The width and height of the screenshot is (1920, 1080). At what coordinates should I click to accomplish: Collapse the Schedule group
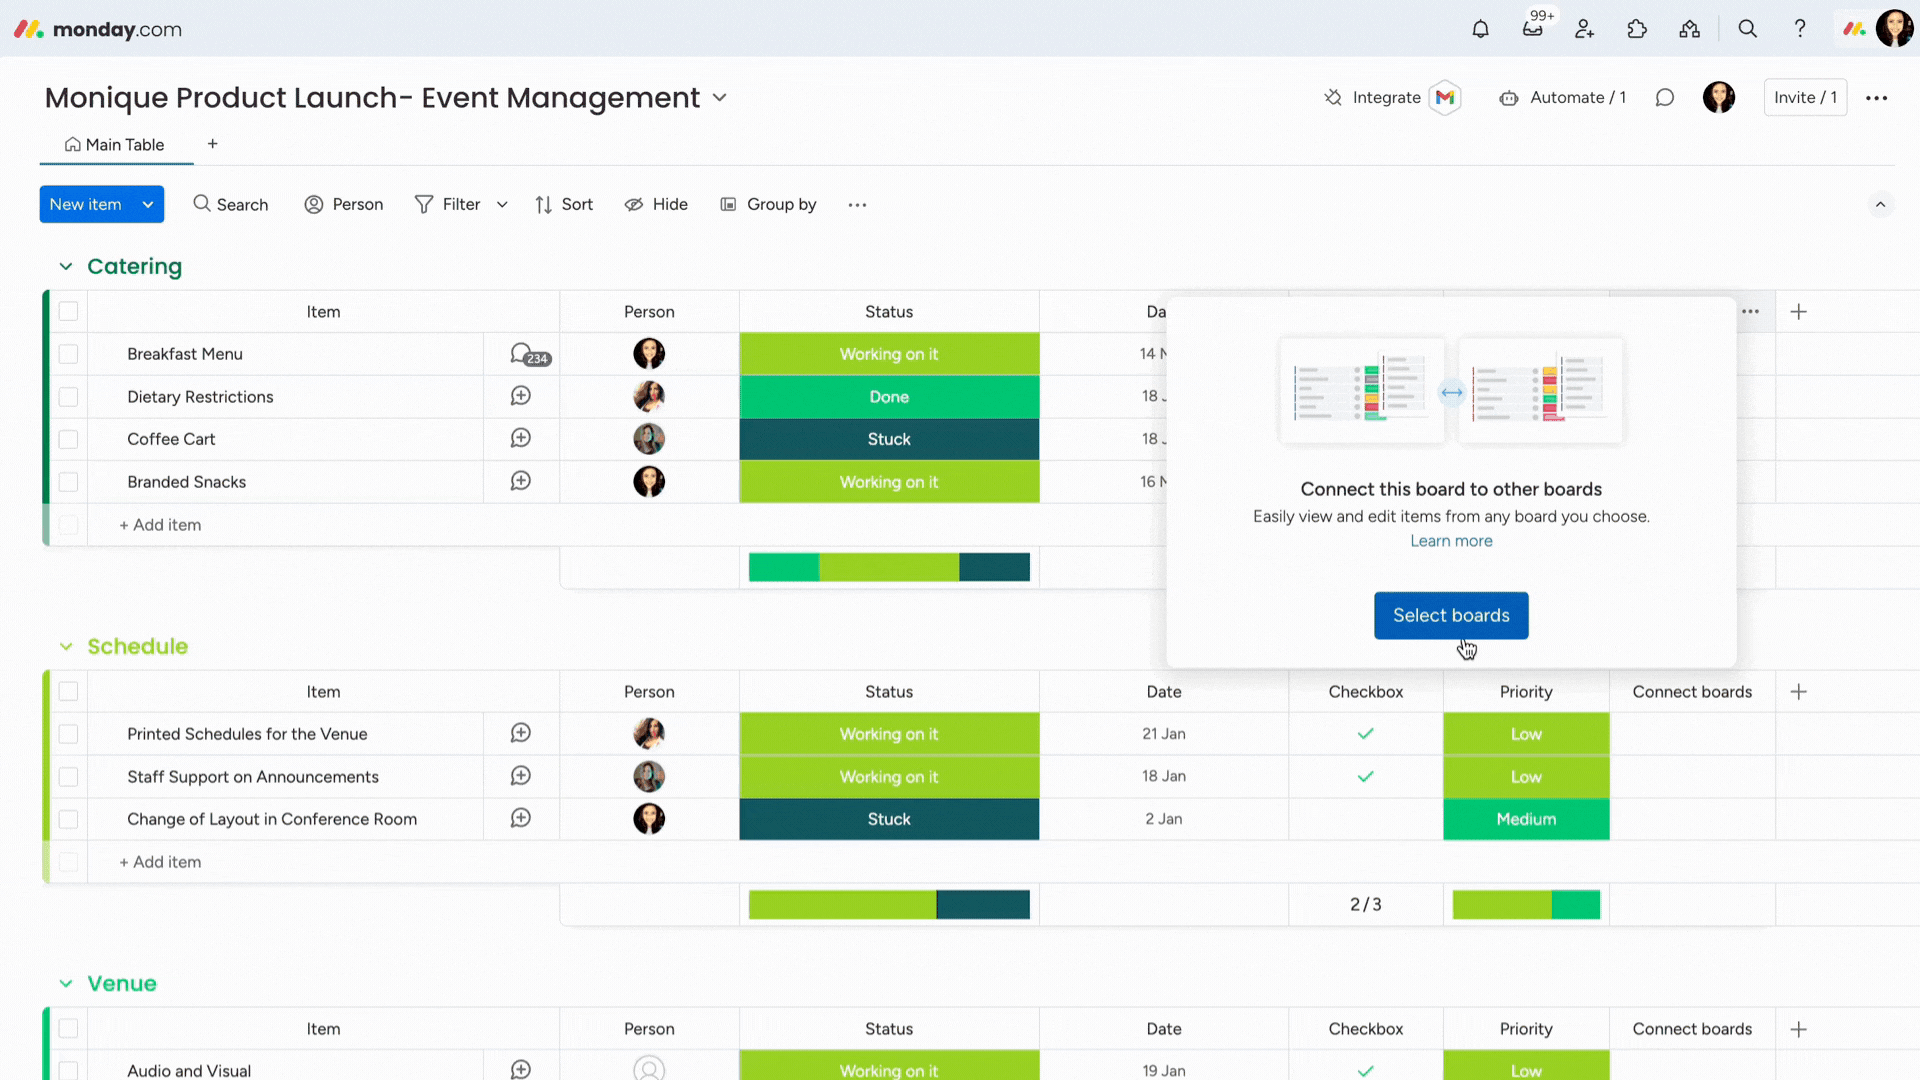66,646
